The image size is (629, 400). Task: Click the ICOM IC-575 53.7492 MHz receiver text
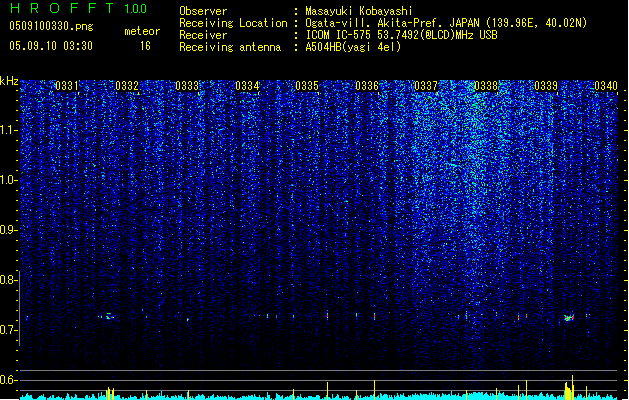(x=401, y=35)
